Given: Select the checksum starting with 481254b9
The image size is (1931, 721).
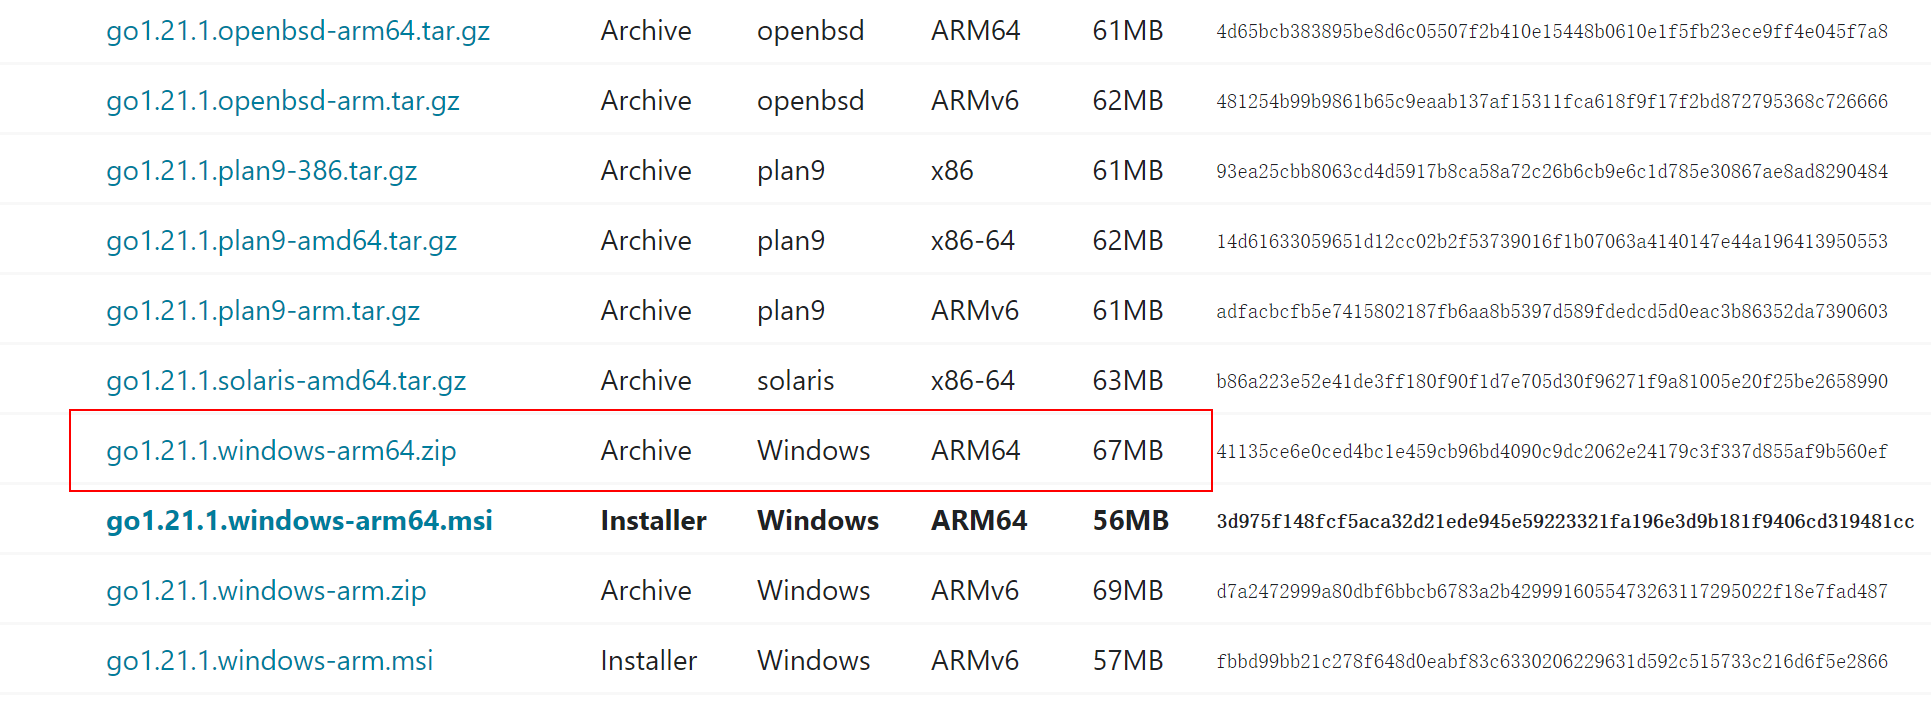Looking at the screenshot, I should (1552, 101).
